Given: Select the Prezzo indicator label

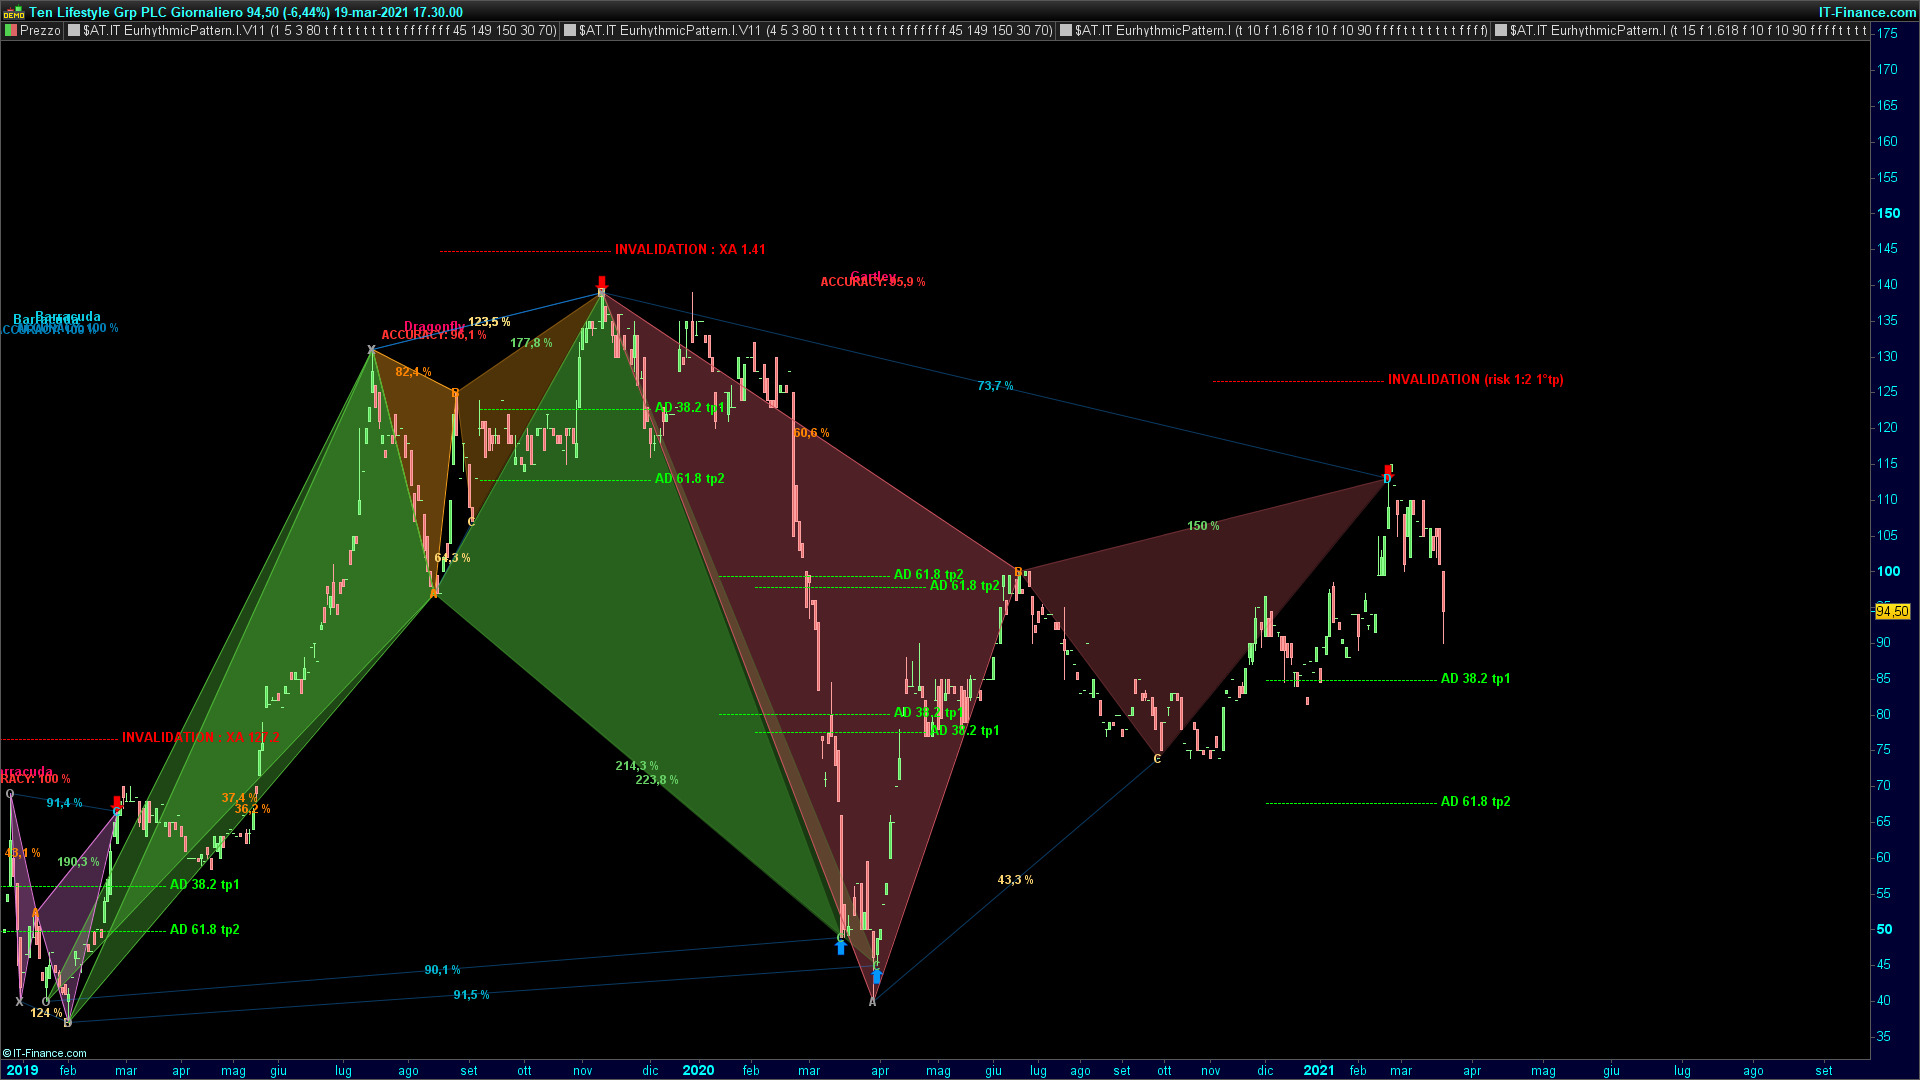Looking at the screenshot, I should pos(40,31).
